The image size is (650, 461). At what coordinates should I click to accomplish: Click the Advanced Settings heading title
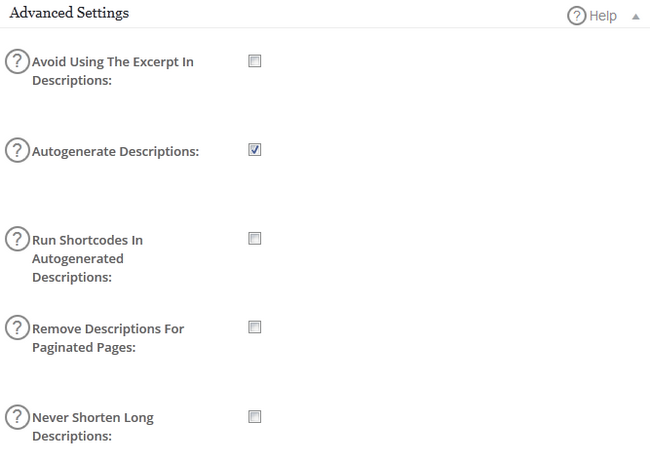coord(68,14)
